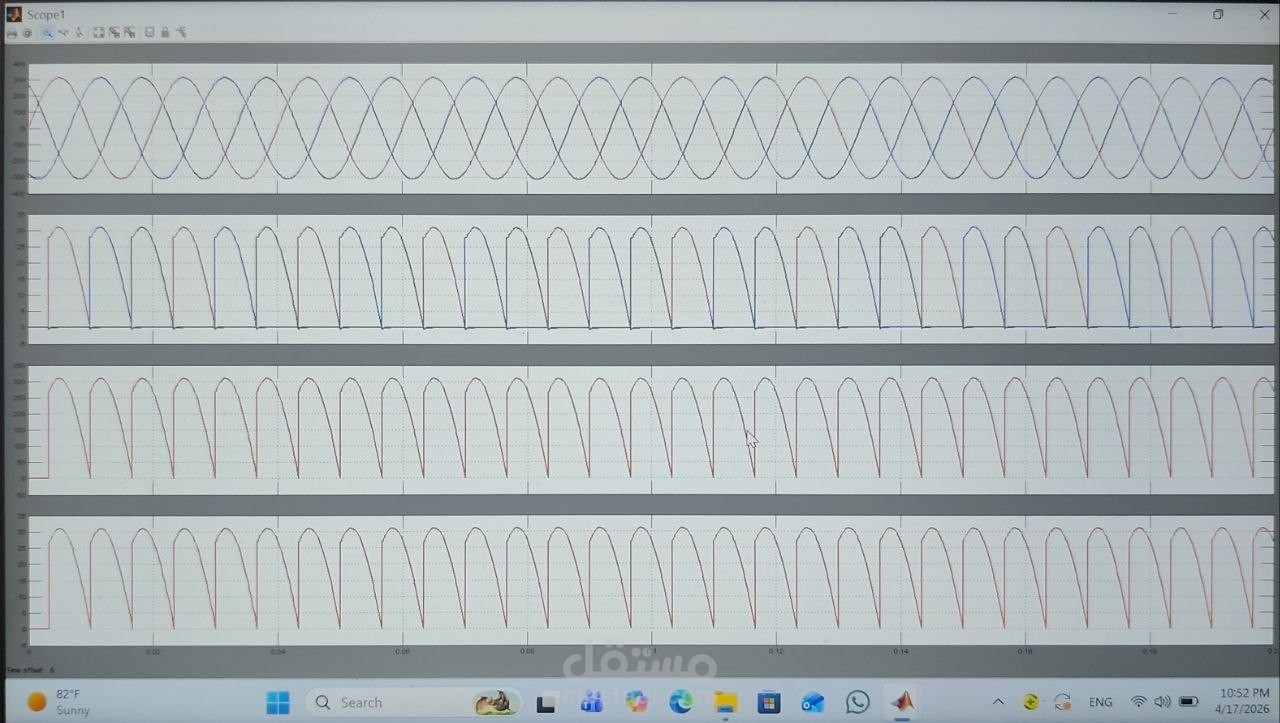Screen dimensions: 1280x723
Task: Open the ENG language switcher
Action: (1100, 702)
